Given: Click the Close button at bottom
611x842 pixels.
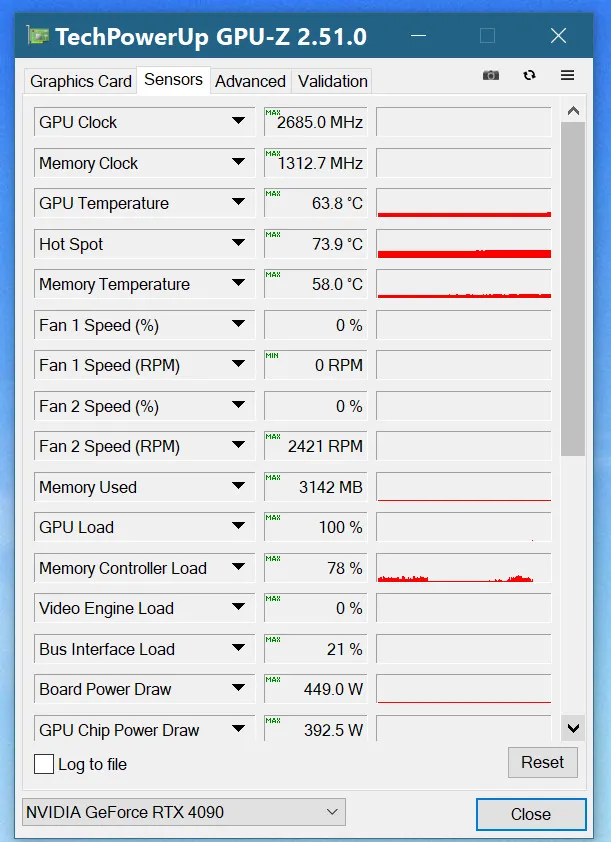Looking at the screenshot, I should tap(530, 814).
